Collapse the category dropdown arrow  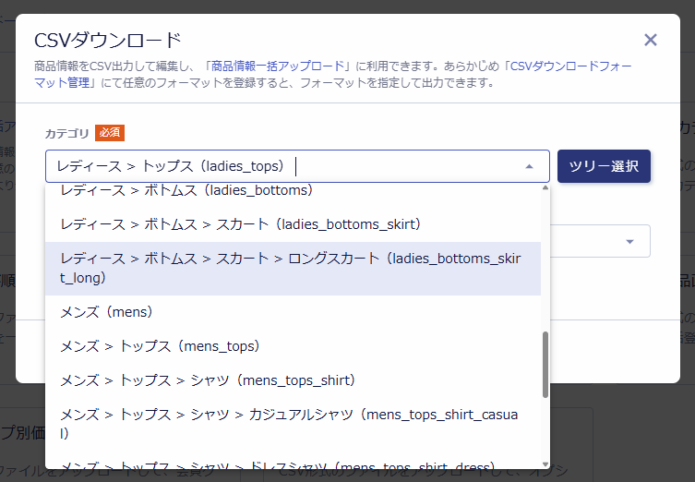pyautogui.click(x=529, y=167)
